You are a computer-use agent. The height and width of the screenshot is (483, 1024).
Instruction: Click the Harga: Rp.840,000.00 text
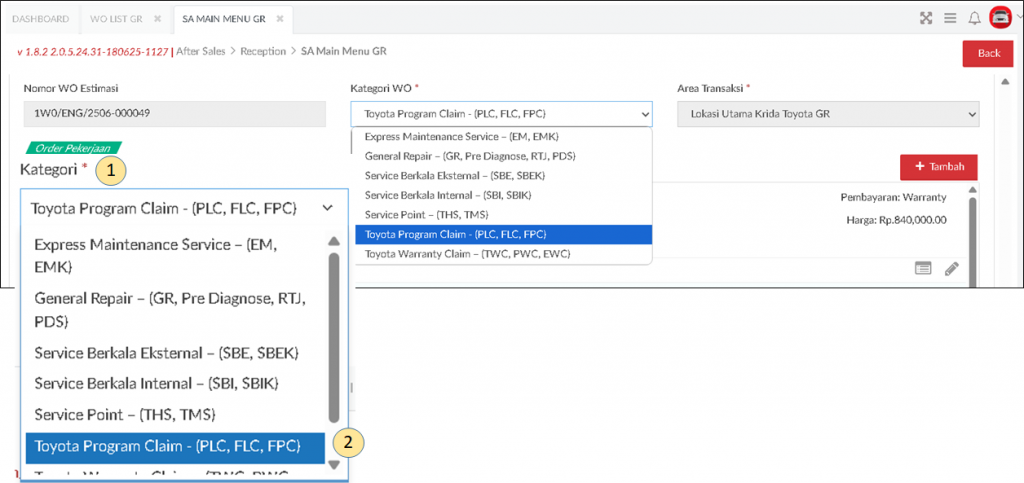point(896,220)
